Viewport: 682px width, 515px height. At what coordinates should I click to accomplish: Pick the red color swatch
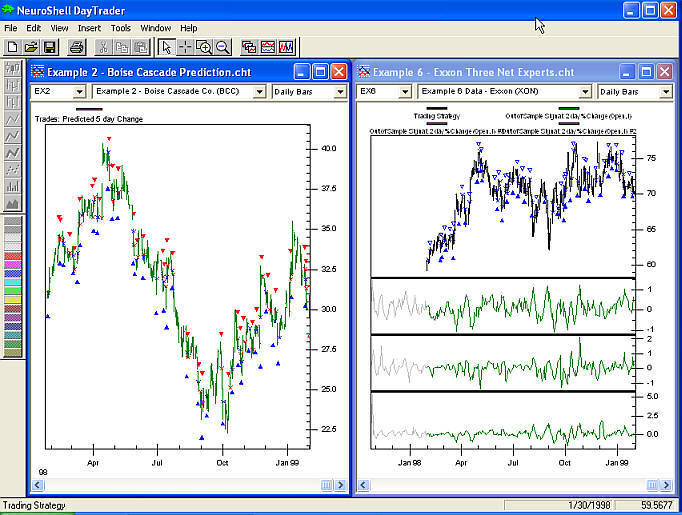13,256
